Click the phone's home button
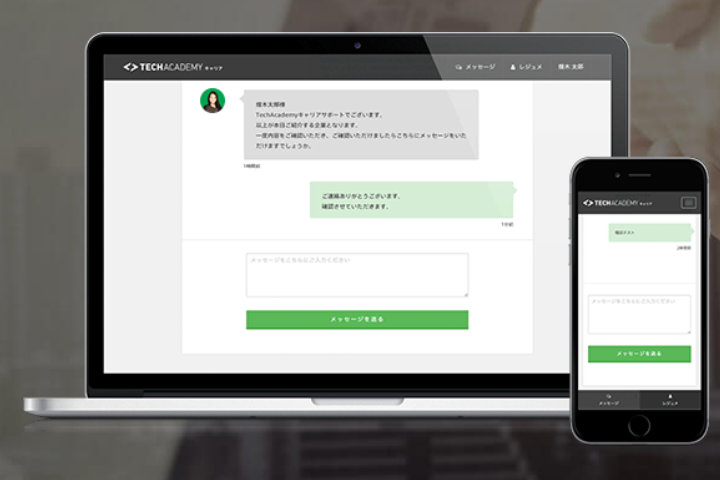The image size is (720, 480). point(639,426)
